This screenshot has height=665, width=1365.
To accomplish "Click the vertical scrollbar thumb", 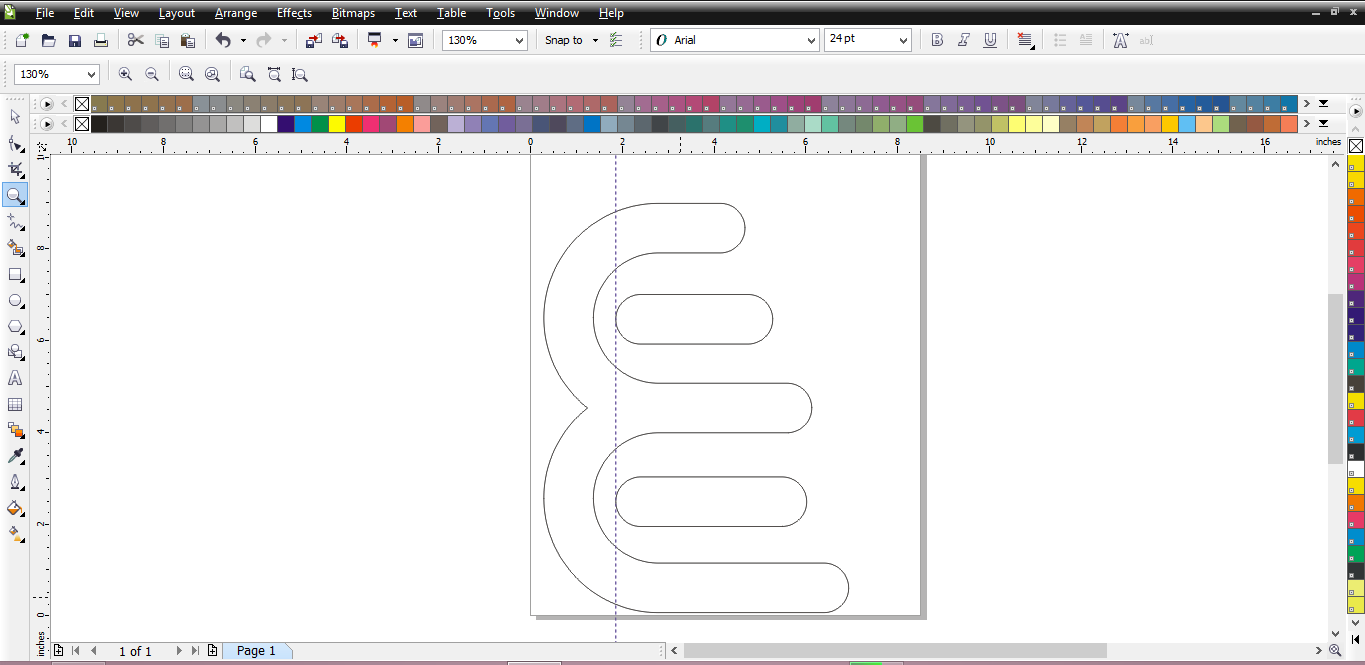I will point(1336,379).
